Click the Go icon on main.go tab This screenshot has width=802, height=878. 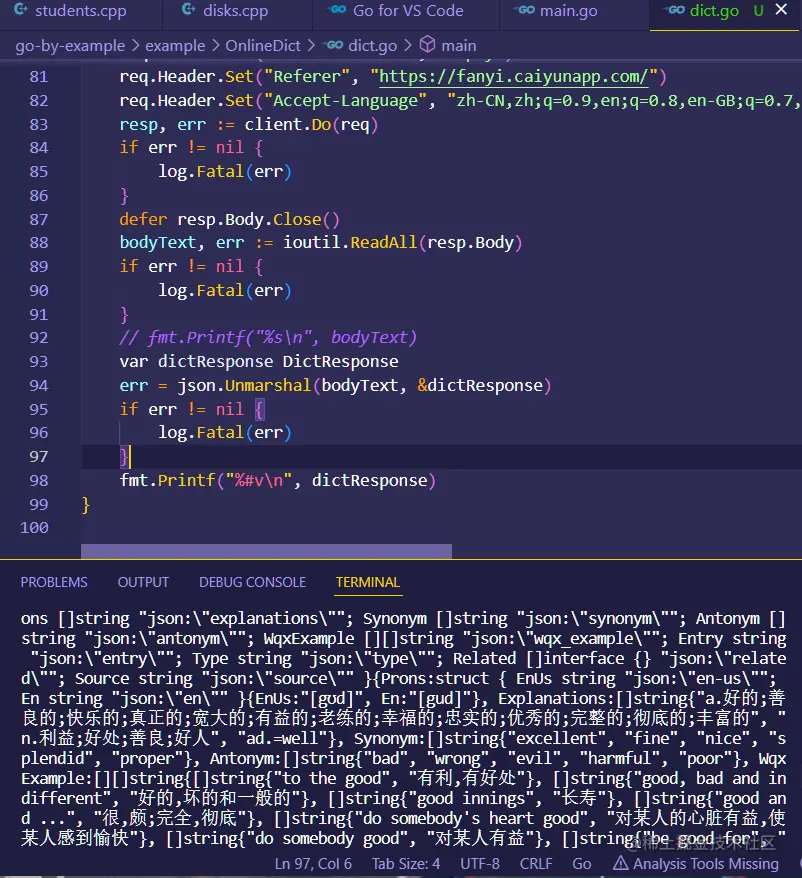click(x=525, y=10)
